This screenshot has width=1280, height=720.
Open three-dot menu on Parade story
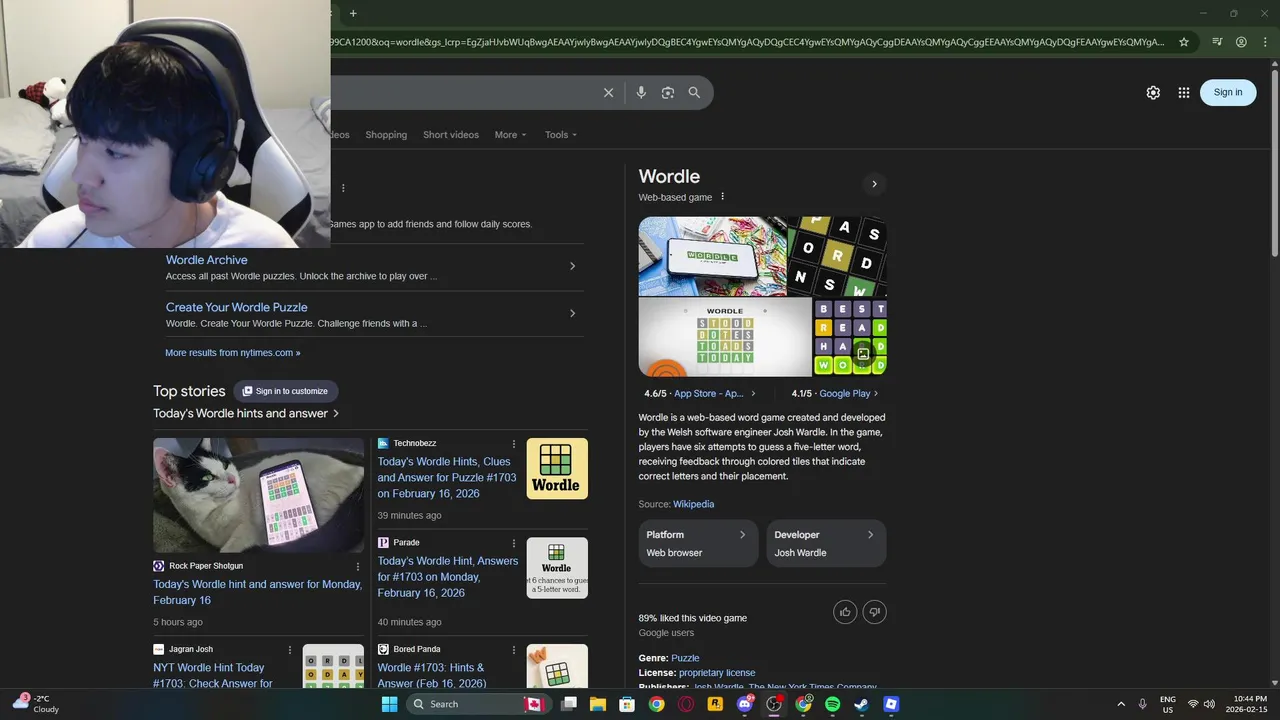point(514,543)
